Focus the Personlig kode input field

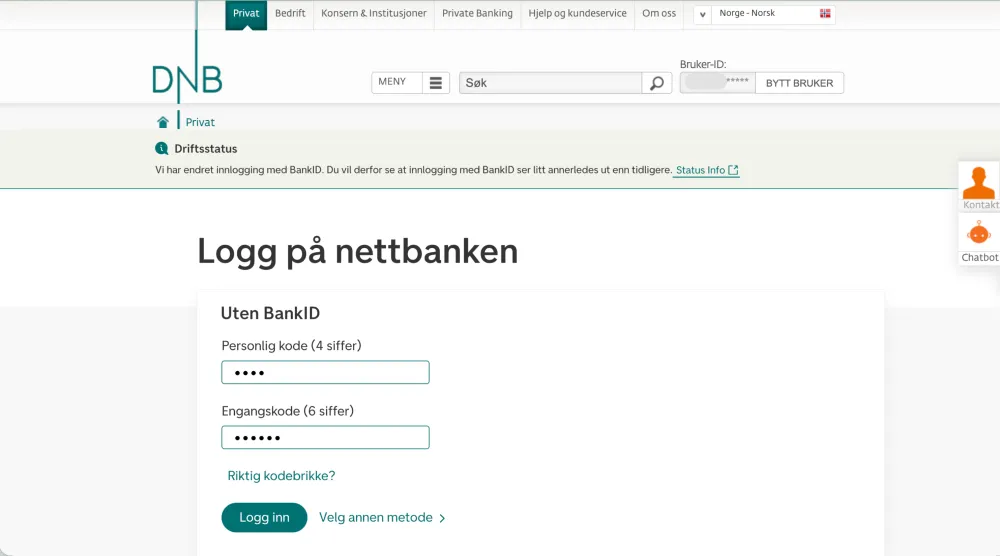click(325, 373)
